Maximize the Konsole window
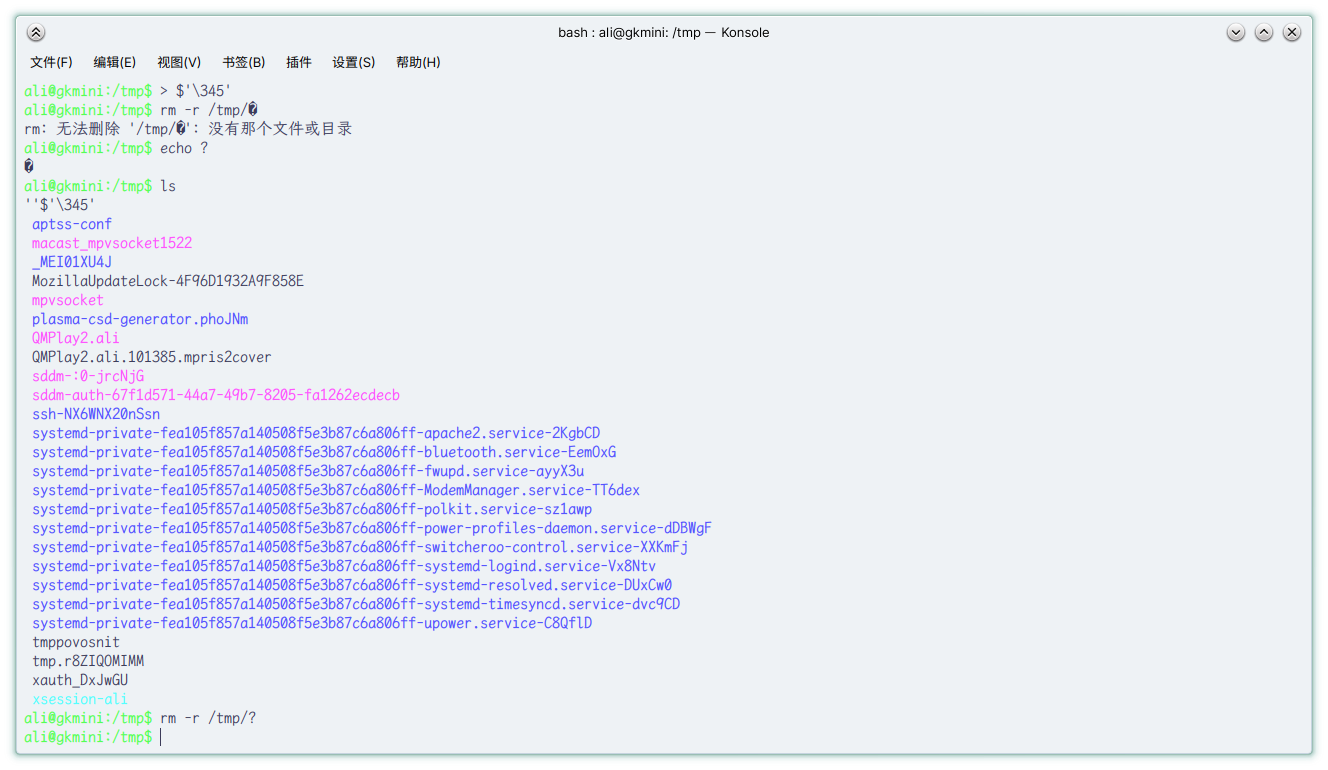This screenshot has height=770, width=1328. 1264,32
